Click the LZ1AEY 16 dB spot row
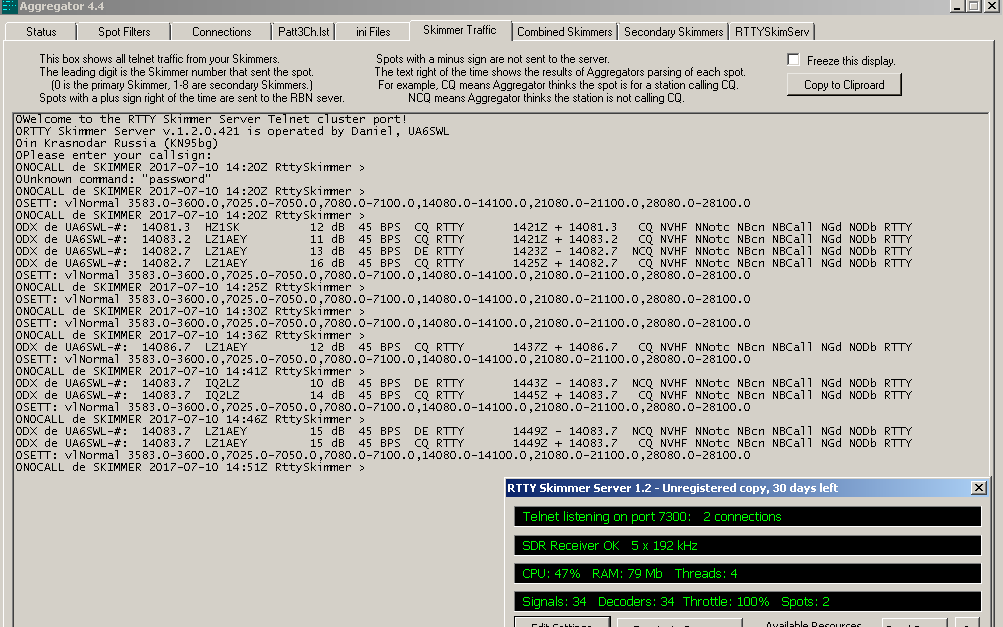 464,263
